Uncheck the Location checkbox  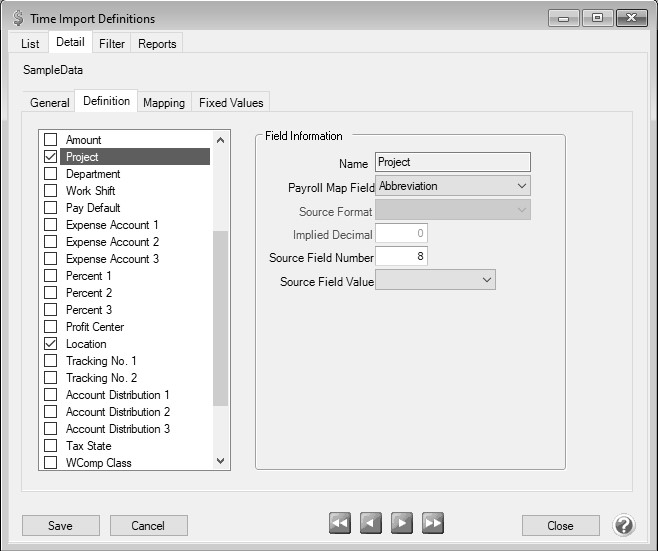click(x=51, y=344)
